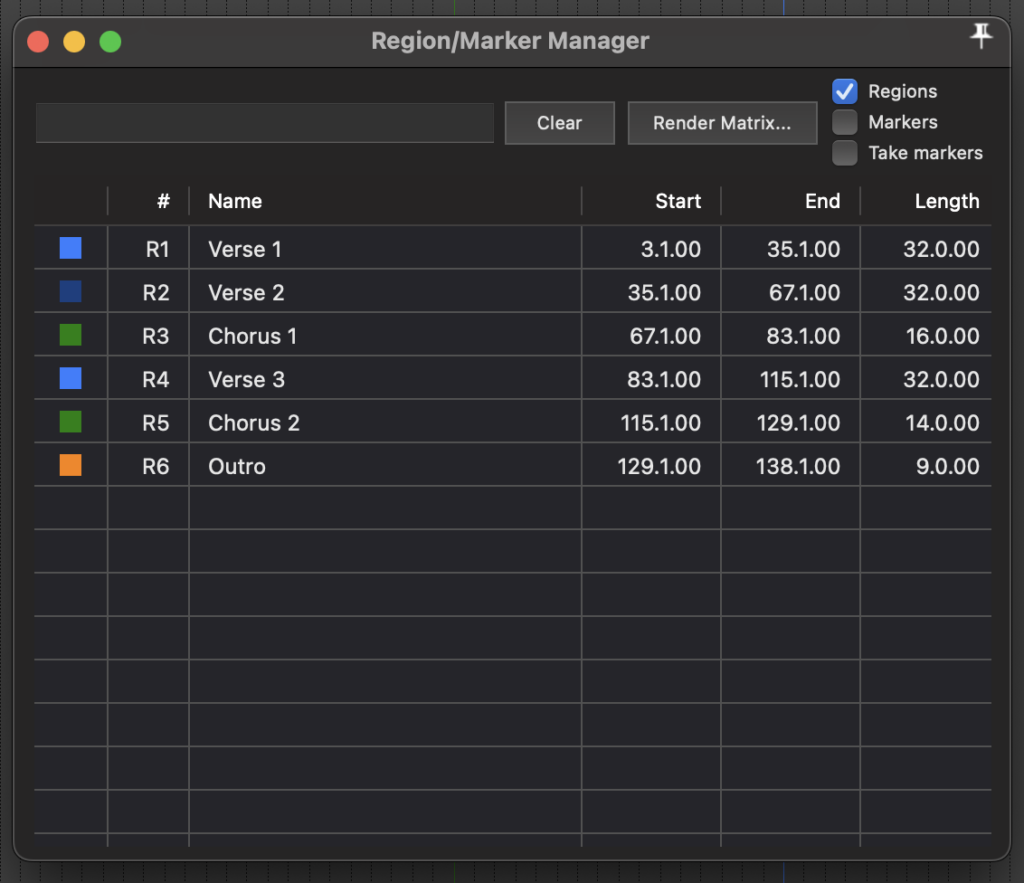Click region number R5
This screenshot has width=1024, height=883.
[x=156, y=423]
